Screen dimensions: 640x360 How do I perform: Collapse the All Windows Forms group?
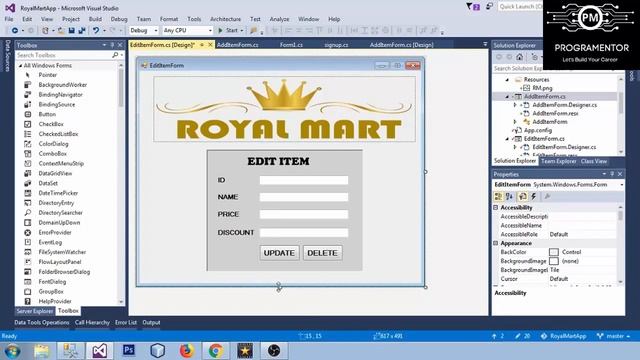(x=20, y=66)
